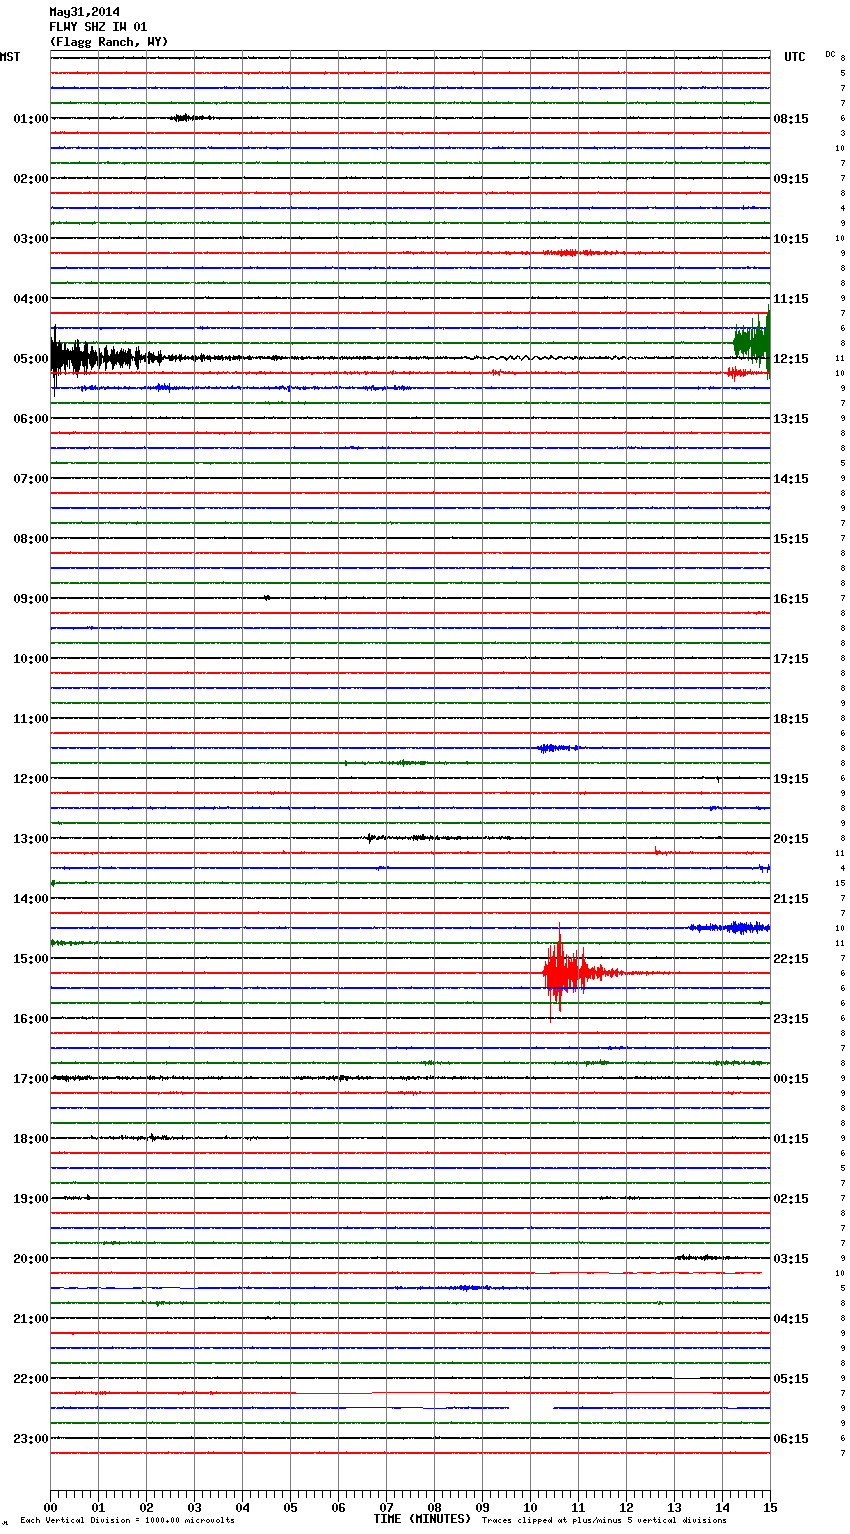
Task: Select the 08:00 MST hour label
Action: tap(31, 539)
